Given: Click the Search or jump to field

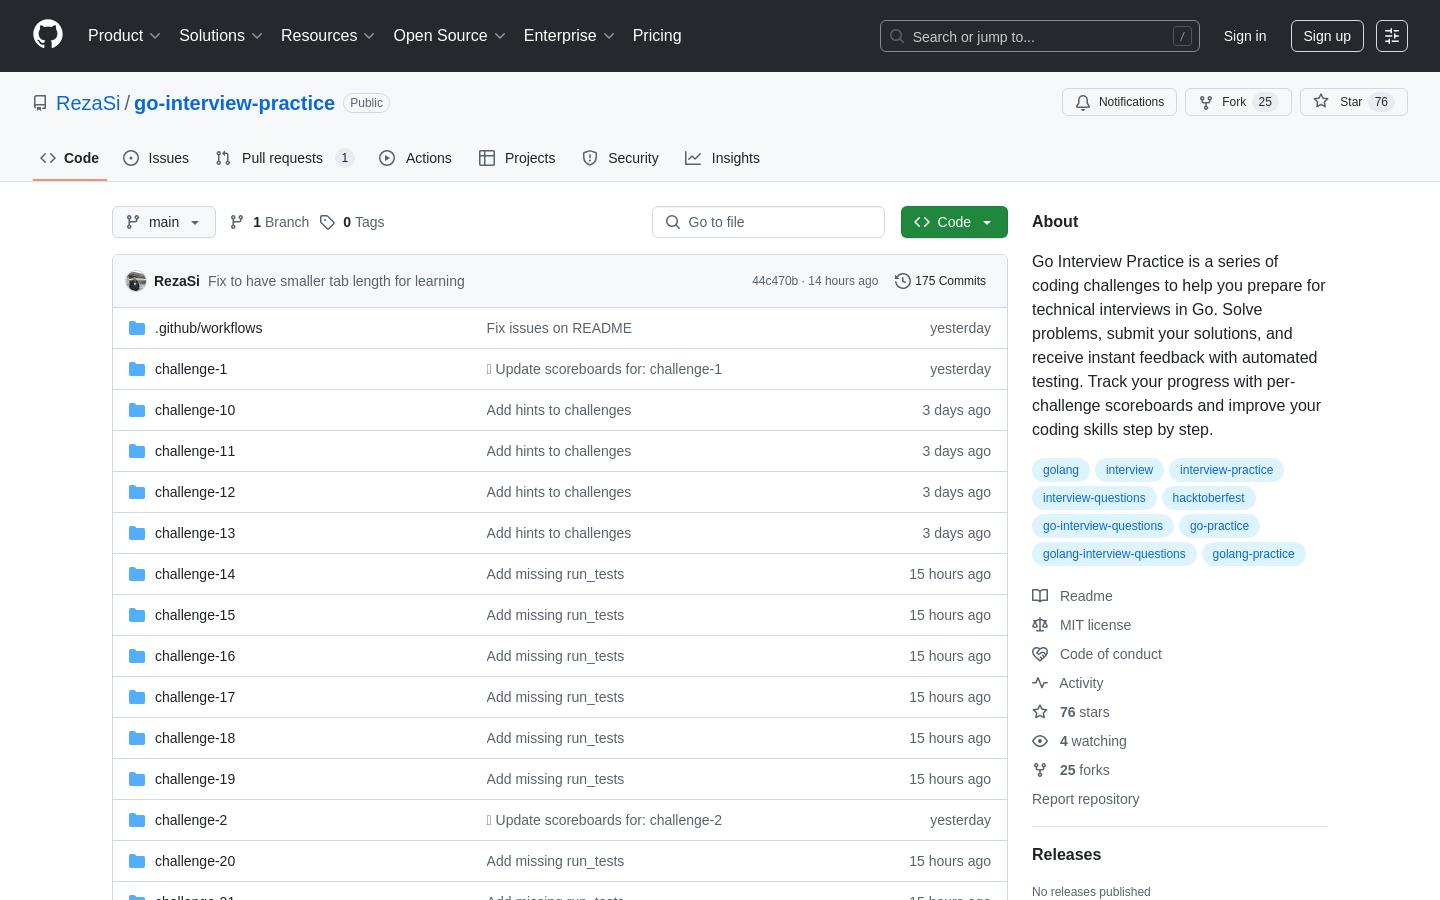Looking at the screenshot, I should [1040, 36].
